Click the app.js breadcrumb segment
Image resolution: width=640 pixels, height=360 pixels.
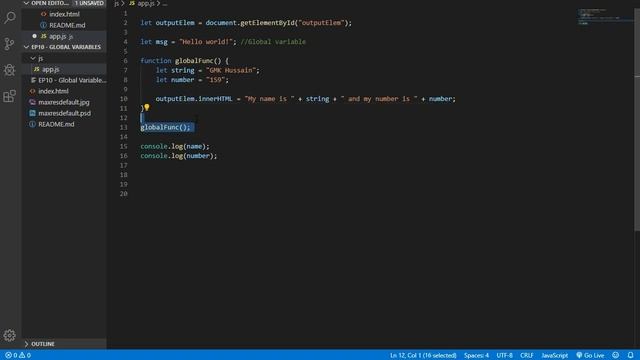[x=142, y=3]
